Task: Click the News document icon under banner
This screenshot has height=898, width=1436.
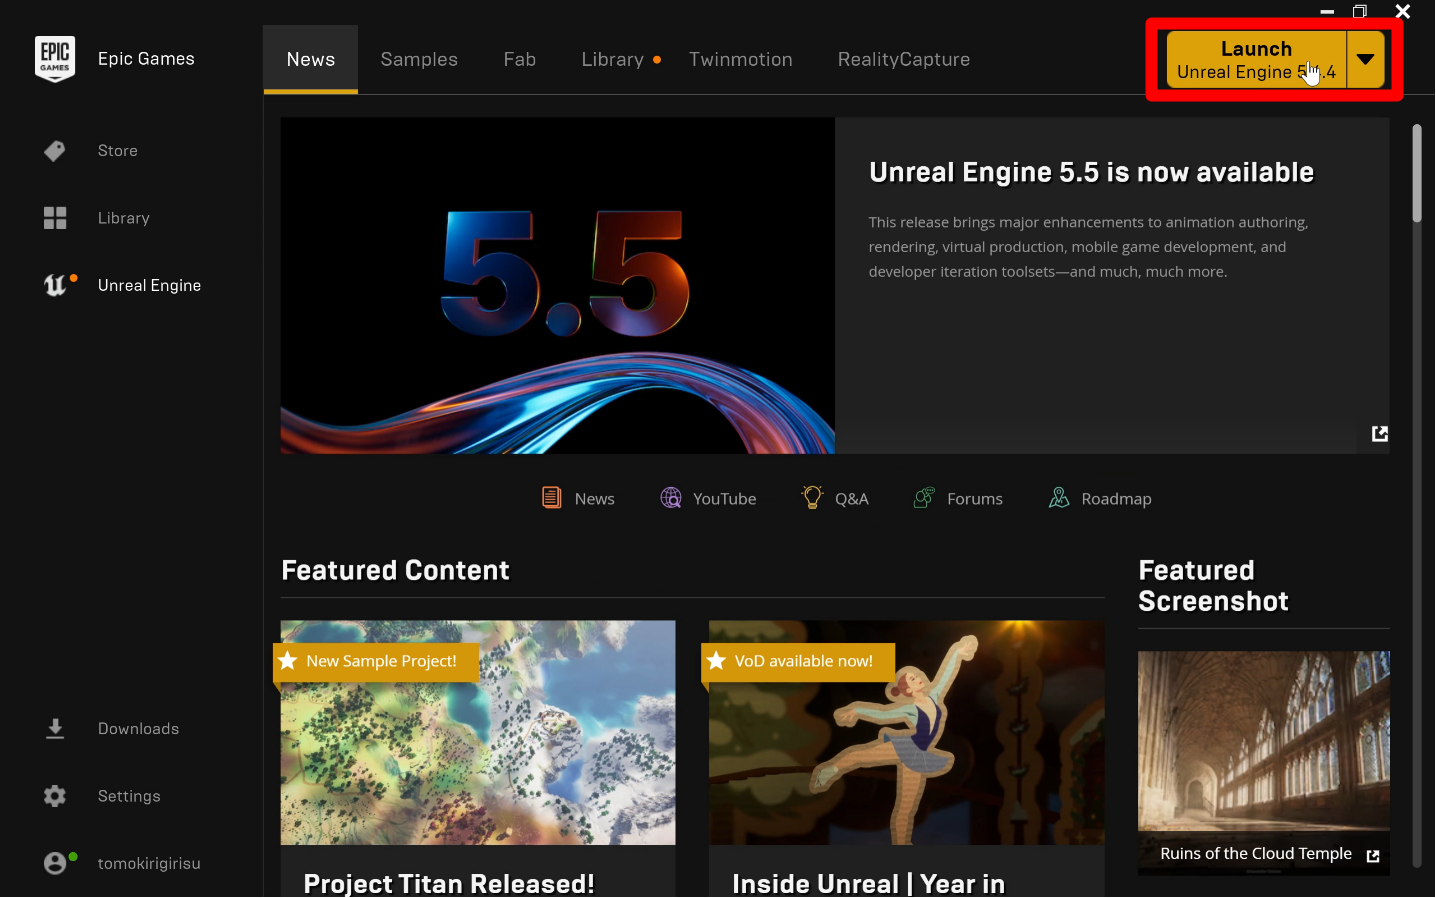Action: click(551, 498)
